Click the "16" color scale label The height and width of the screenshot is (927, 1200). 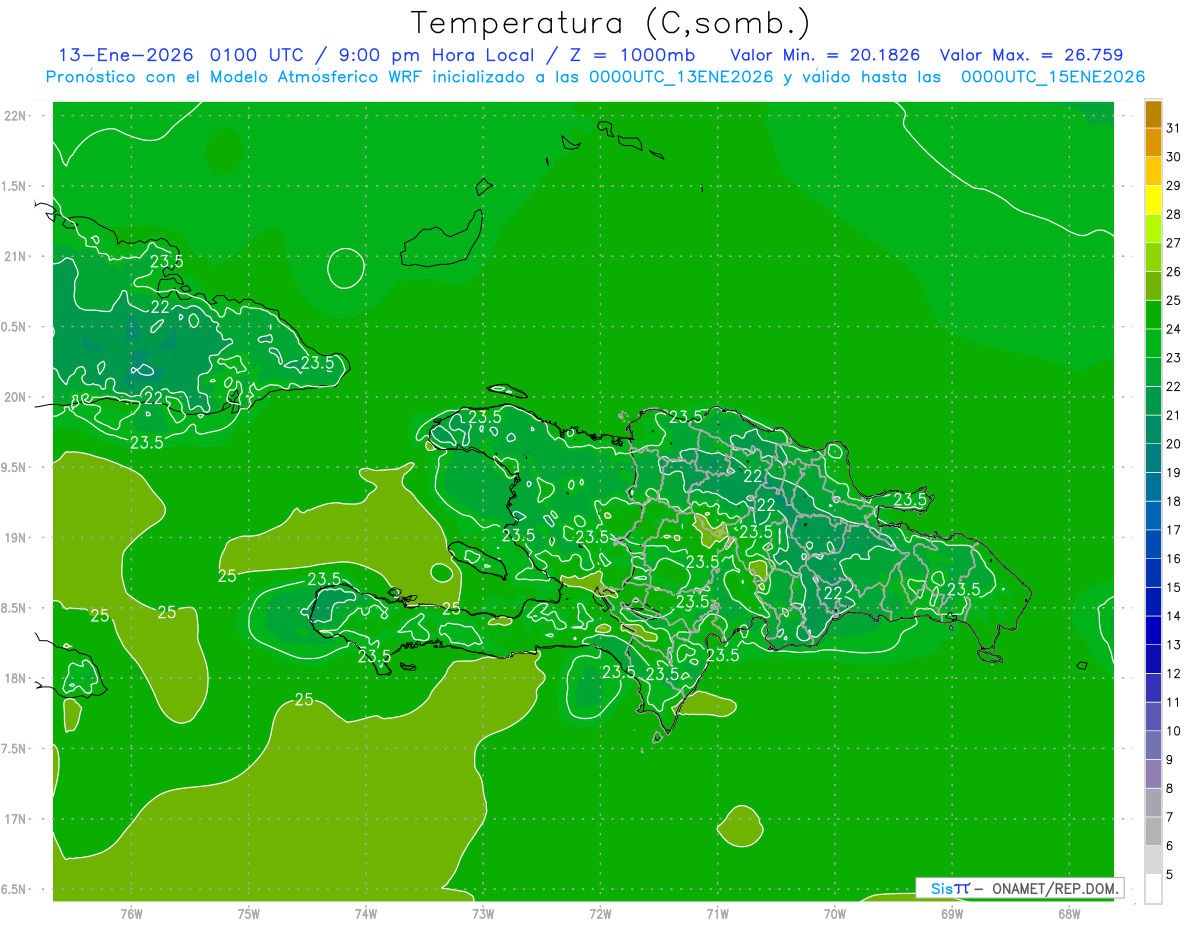(x=1174, y=558)
